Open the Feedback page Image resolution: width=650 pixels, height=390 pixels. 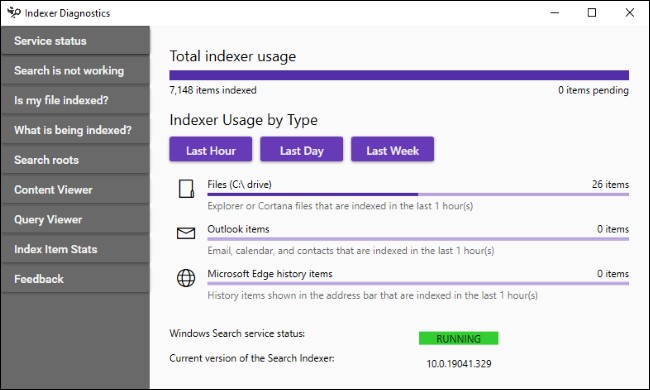click(75, 279)
